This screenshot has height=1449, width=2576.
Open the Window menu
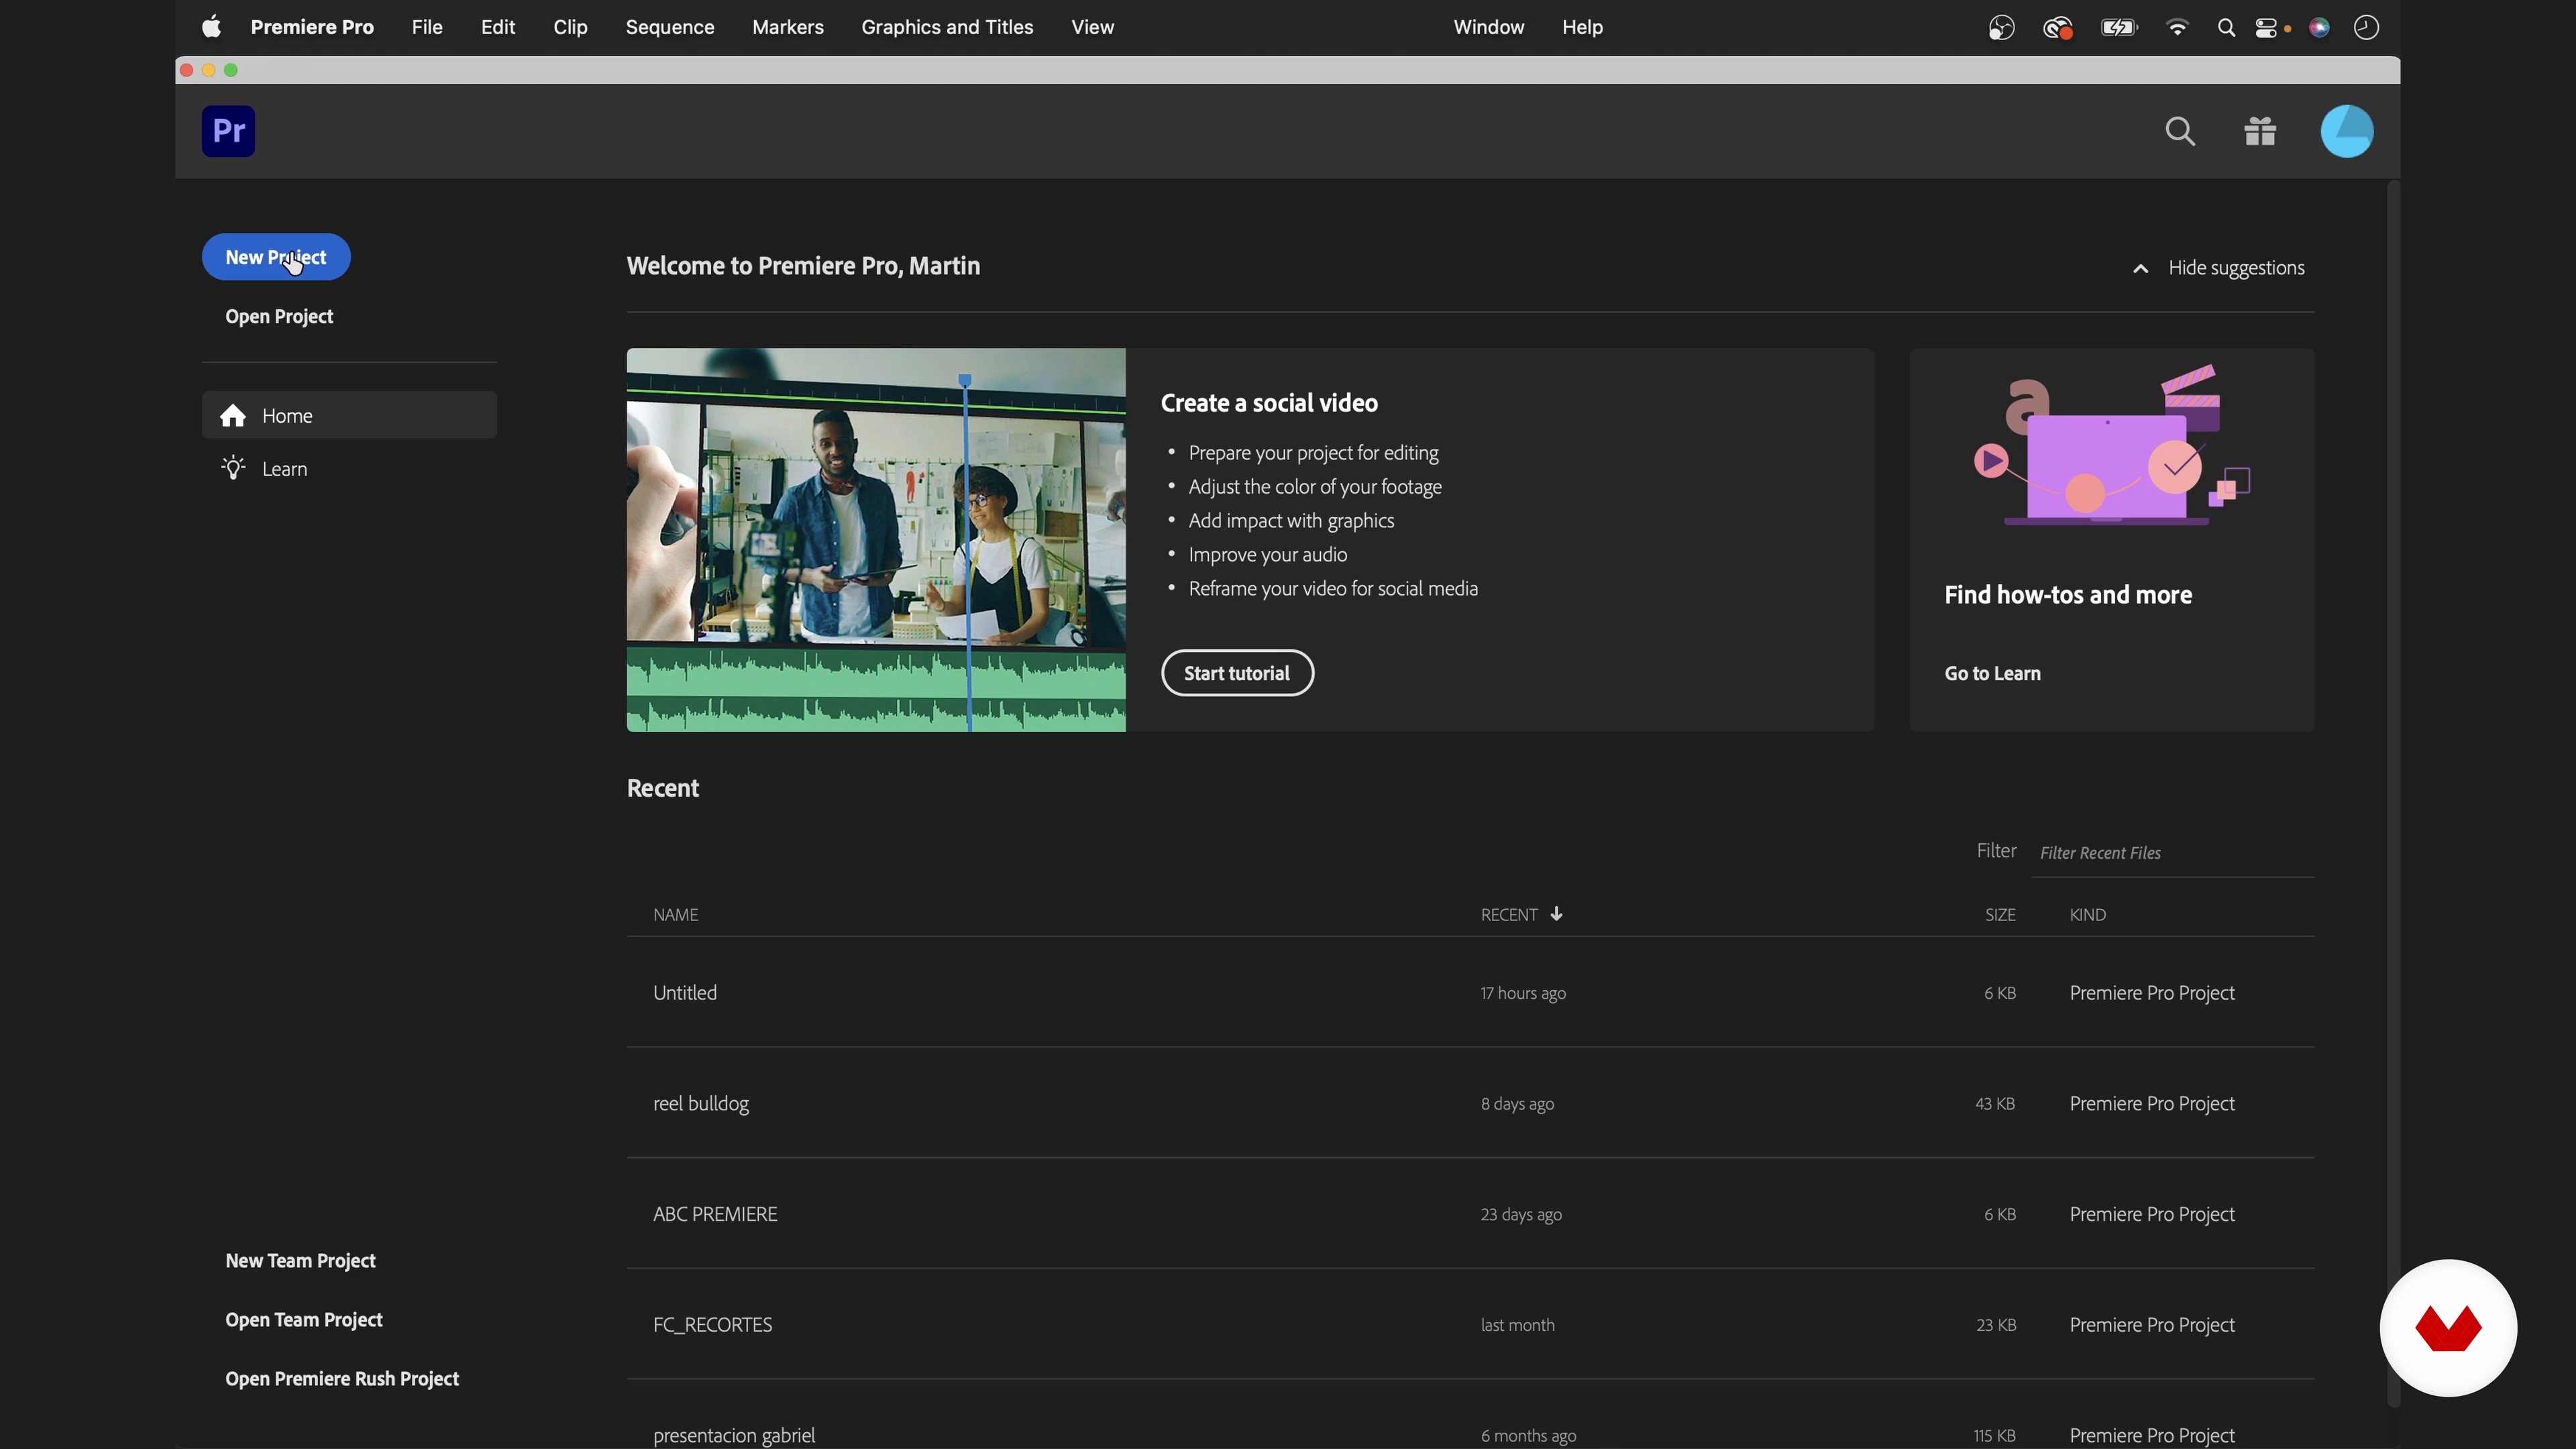[x=1489, y=27]
